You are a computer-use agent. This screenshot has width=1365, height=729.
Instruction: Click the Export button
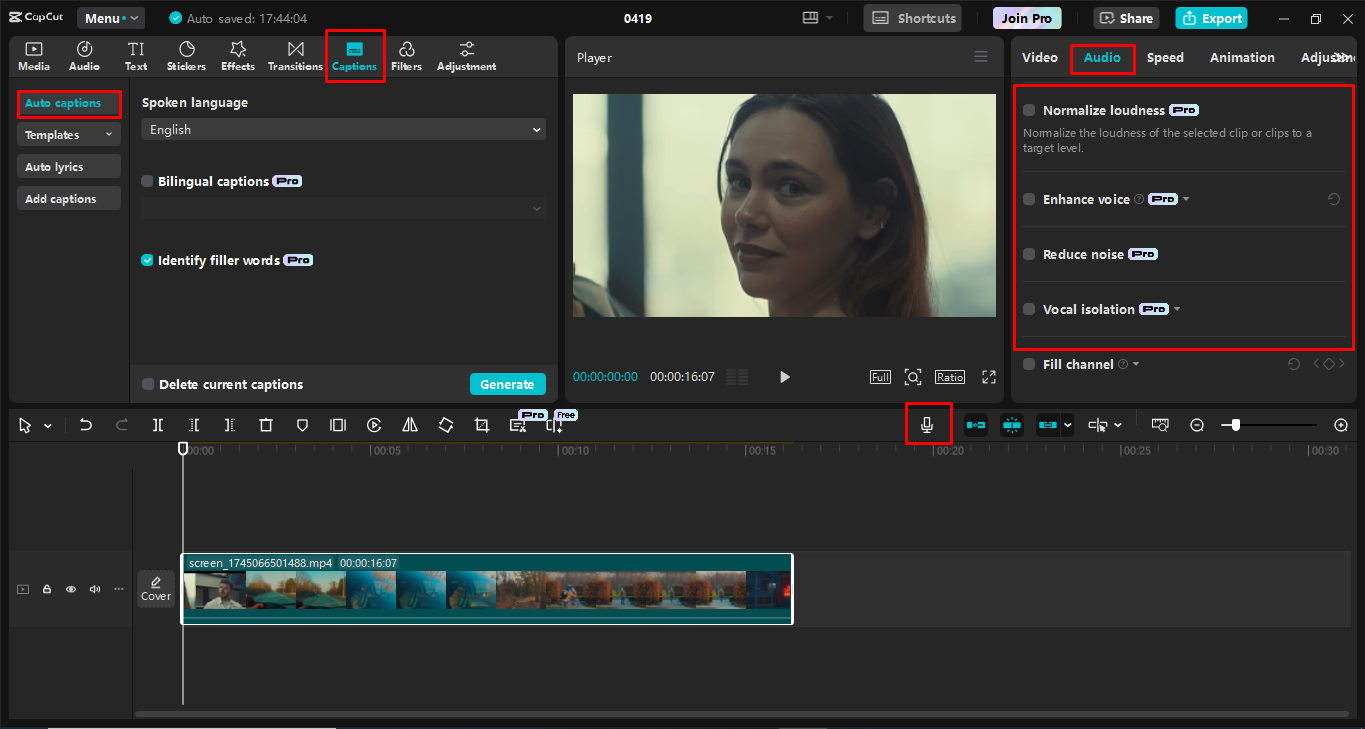(1212, 18)
